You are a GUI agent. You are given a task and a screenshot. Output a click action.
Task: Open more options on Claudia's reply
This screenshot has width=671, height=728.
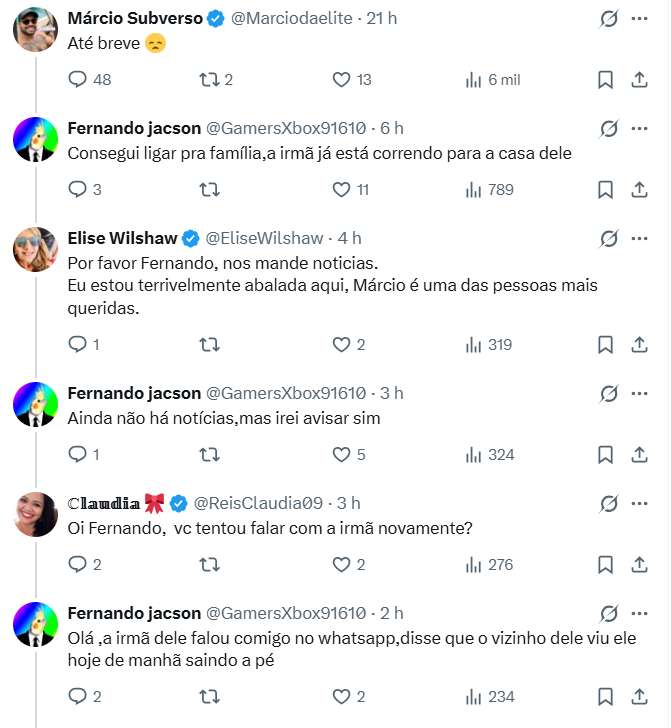pyautogui.click(x=640, y=502)
